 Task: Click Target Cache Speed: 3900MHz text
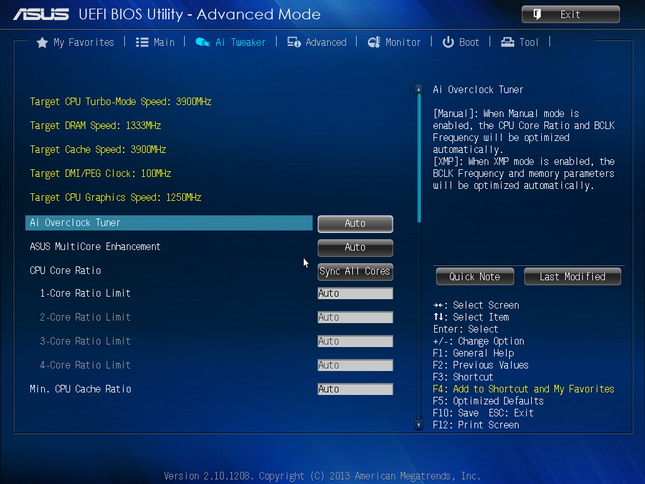(x=98, y=149)
